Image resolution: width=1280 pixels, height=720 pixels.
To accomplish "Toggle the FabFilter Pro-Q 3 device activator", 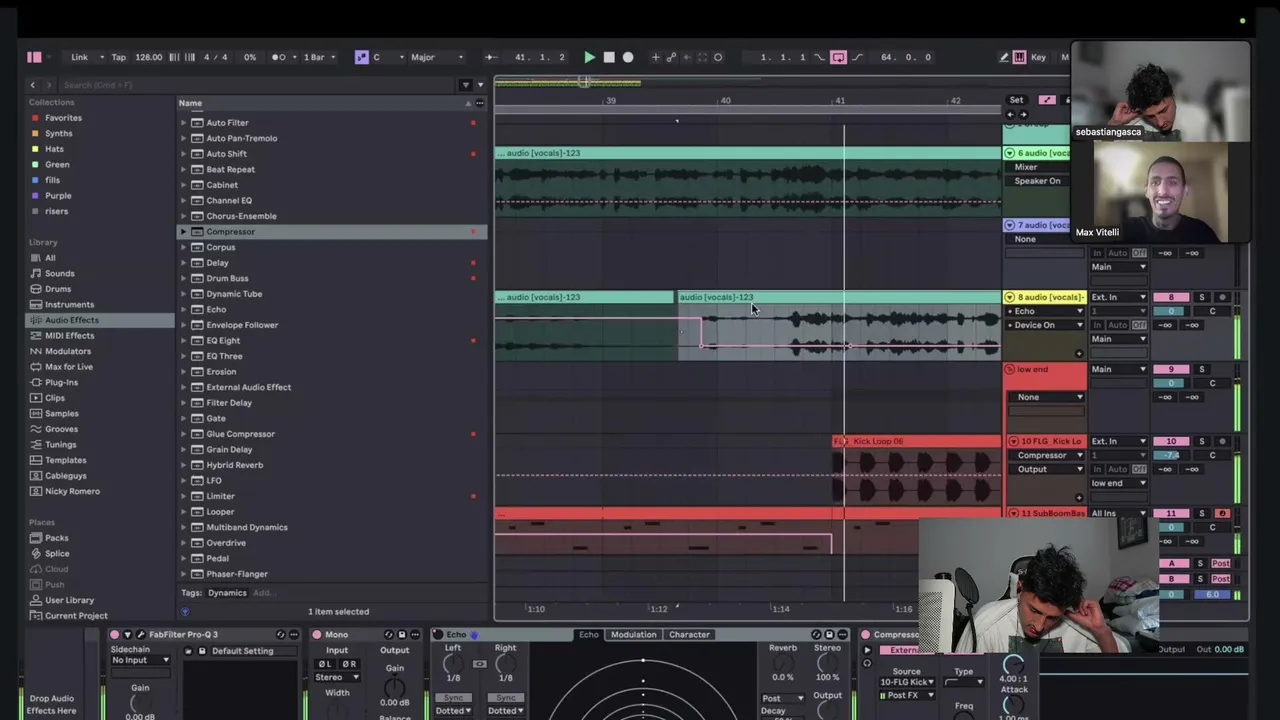I will tap(114, 635).
